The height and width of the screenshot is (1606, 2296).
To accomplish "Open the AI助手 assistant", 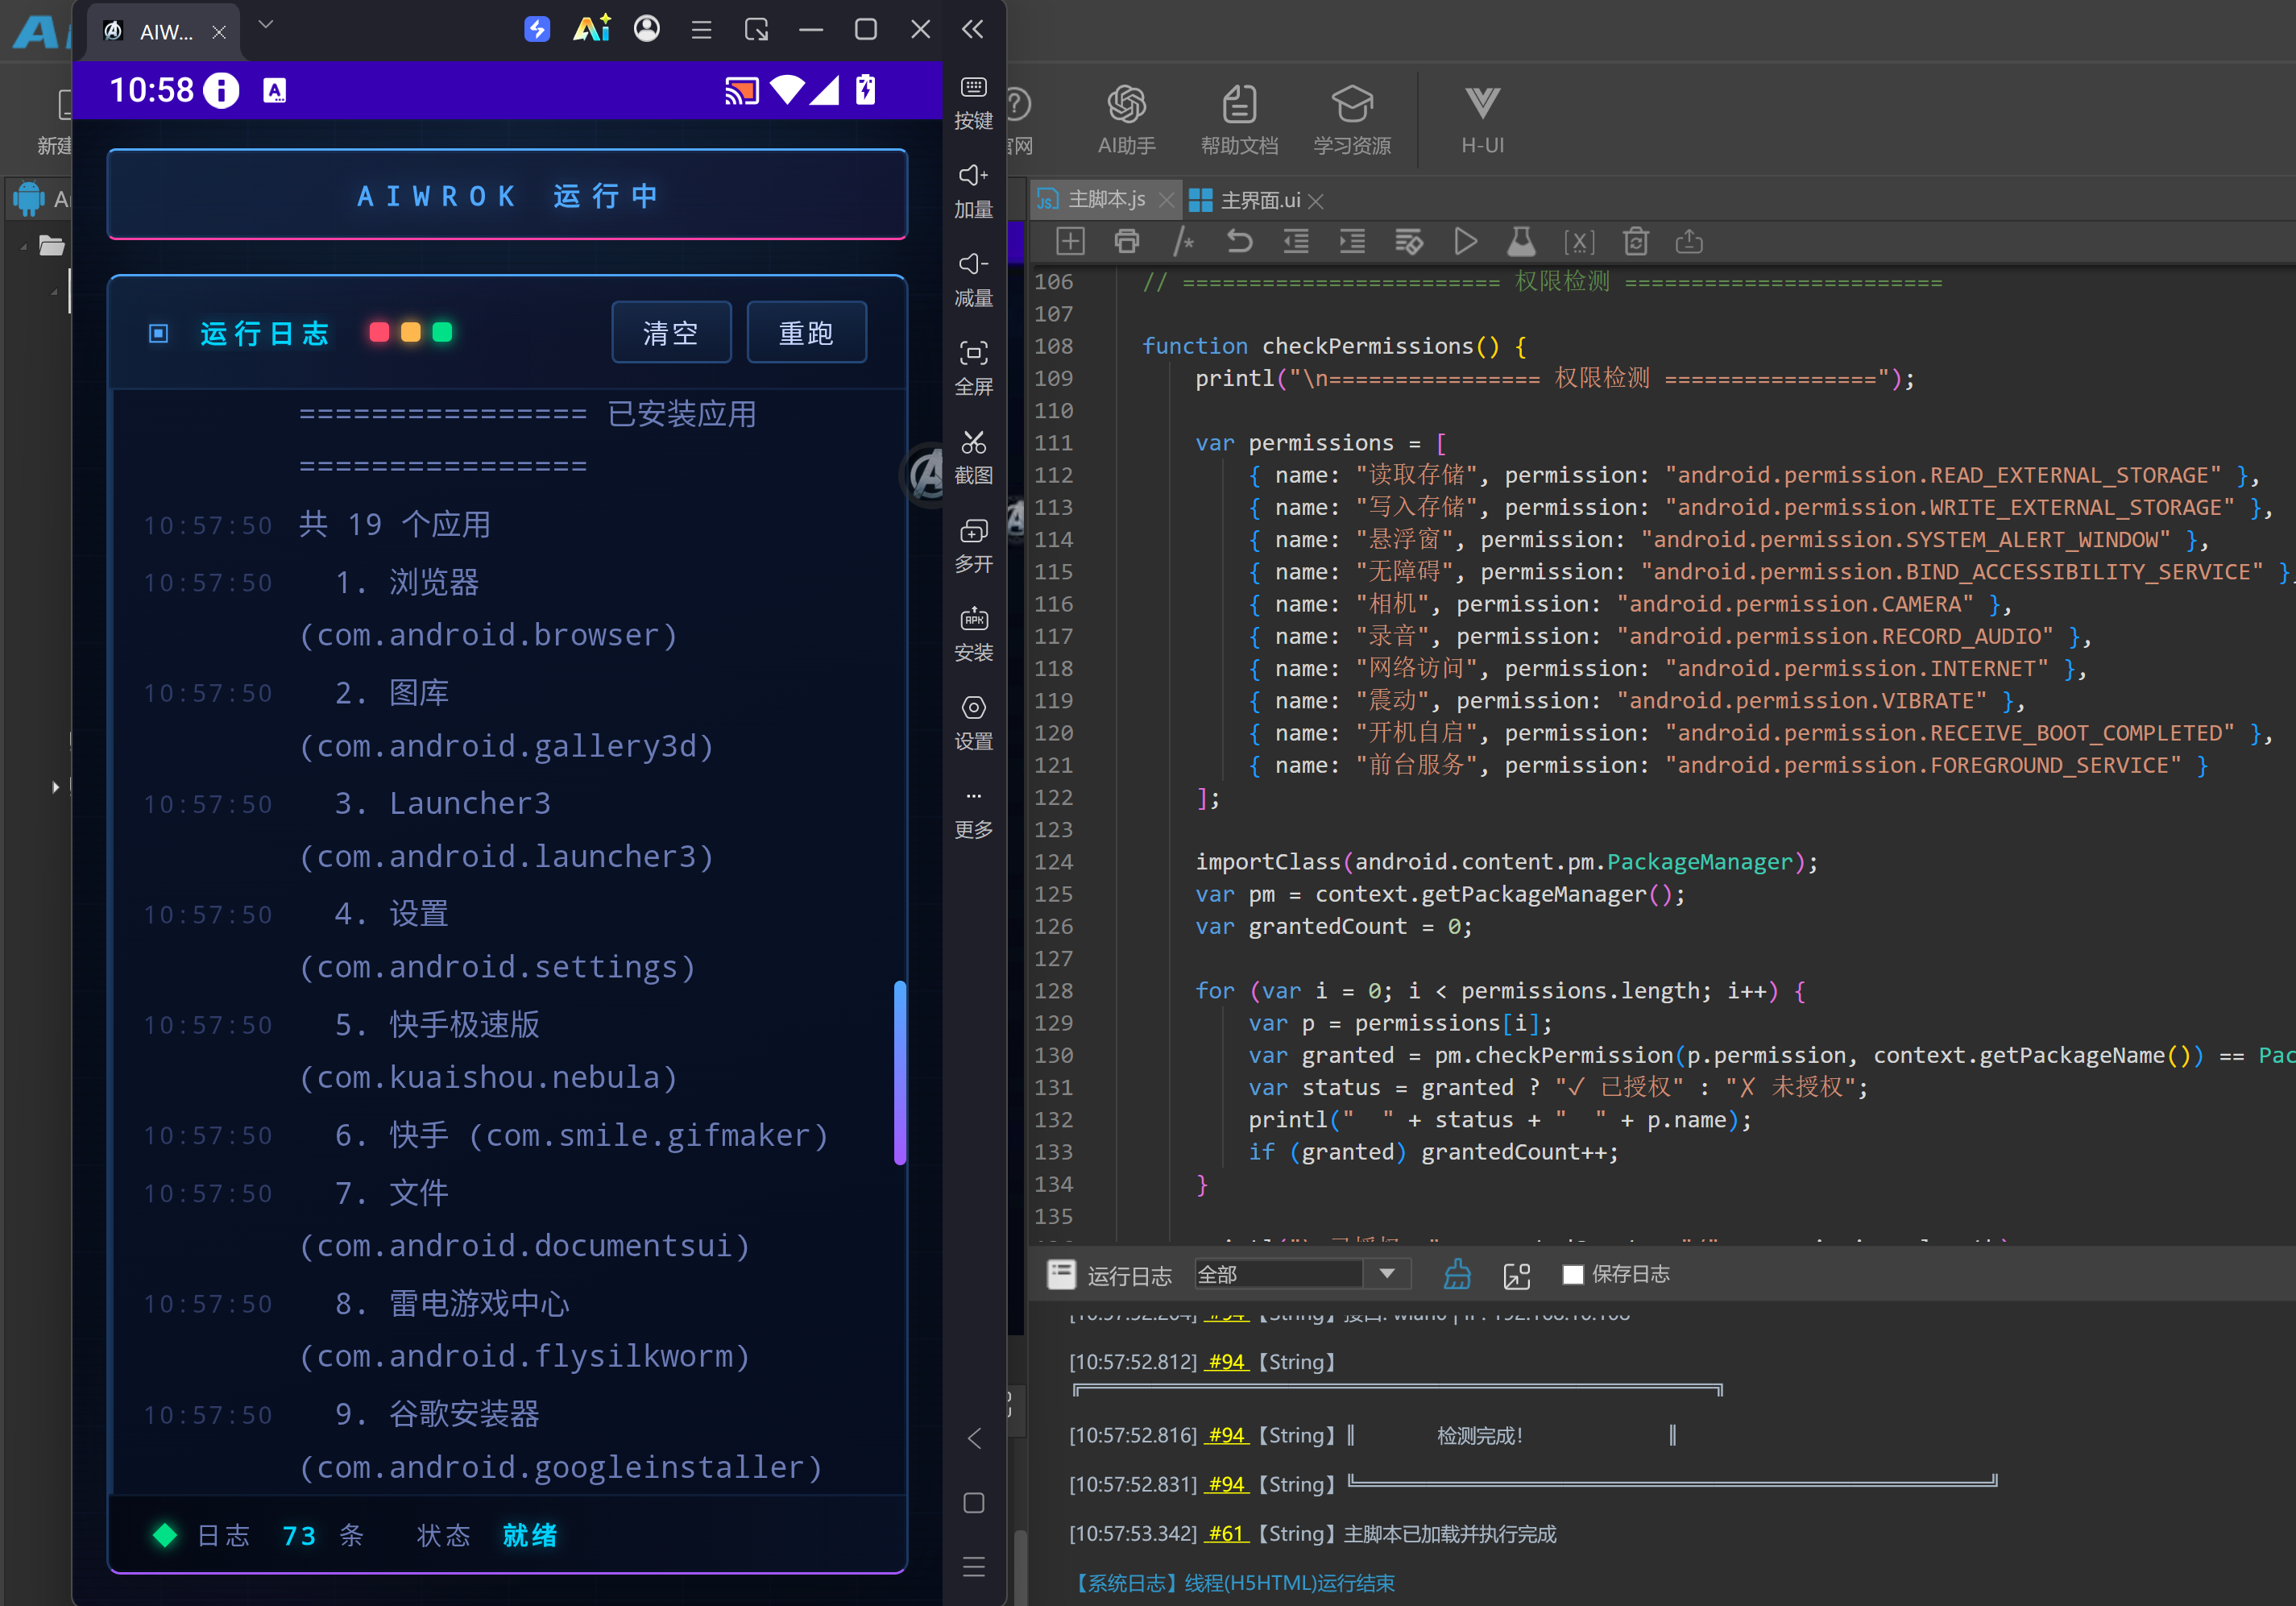I will tap(1126, 120).
